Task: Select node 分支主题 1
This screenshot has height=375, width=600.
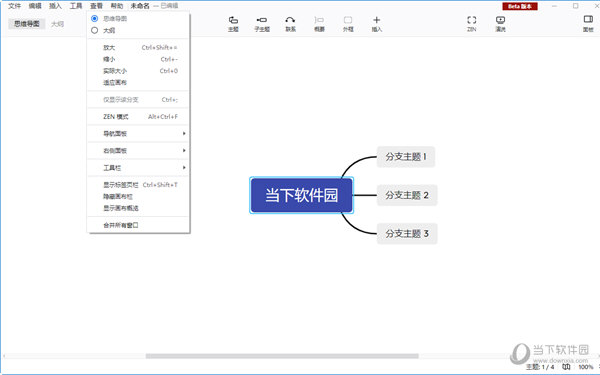Action: [x=406, y=157]
